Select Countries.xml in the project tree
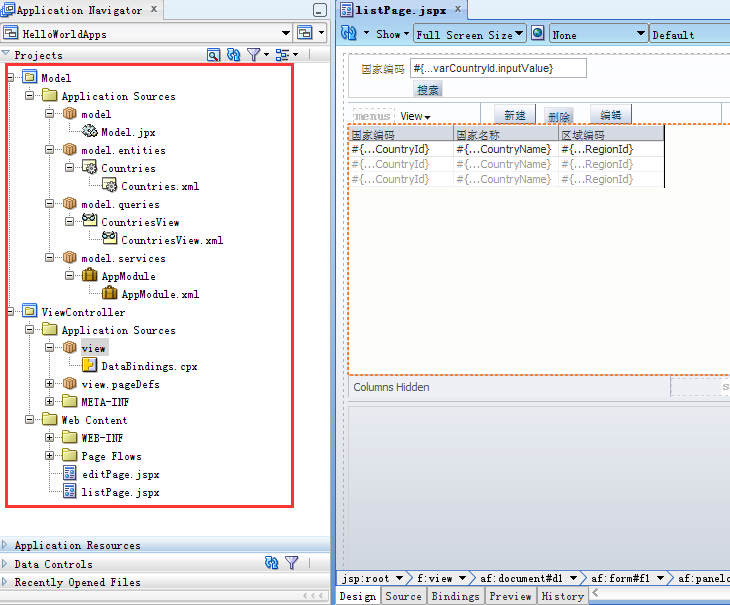This screenshot has height=605, width=730. (160, 186)
